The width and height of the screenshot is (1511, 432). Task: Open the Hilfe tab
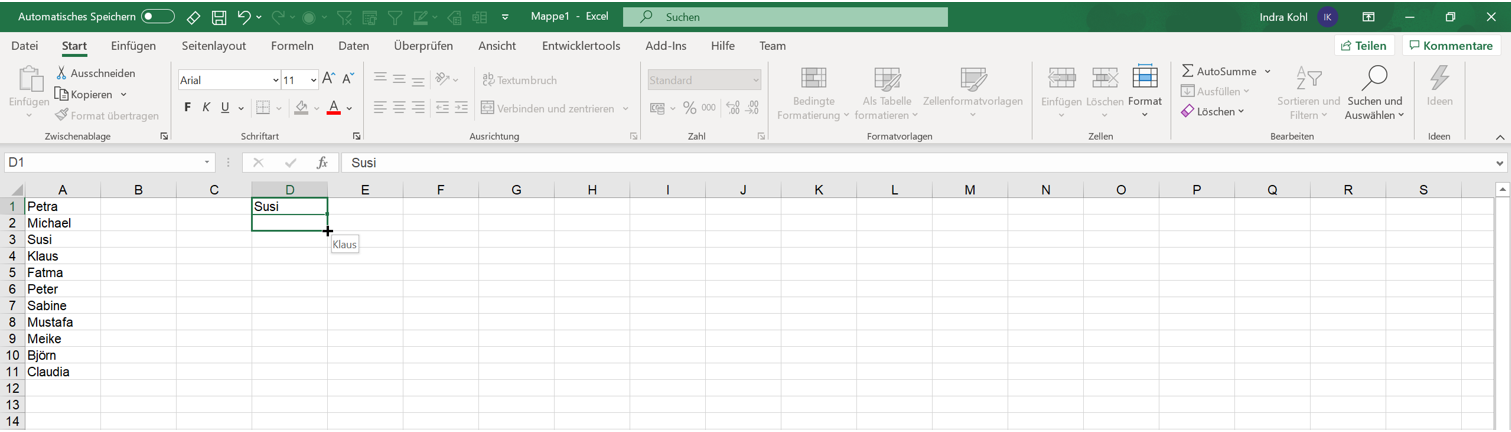click(722, 46)
